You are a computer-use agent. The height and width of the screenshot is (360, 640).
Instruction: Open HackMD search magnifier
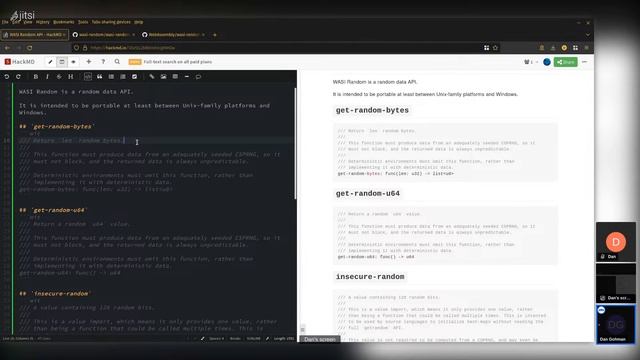click(x=117, y=62)
